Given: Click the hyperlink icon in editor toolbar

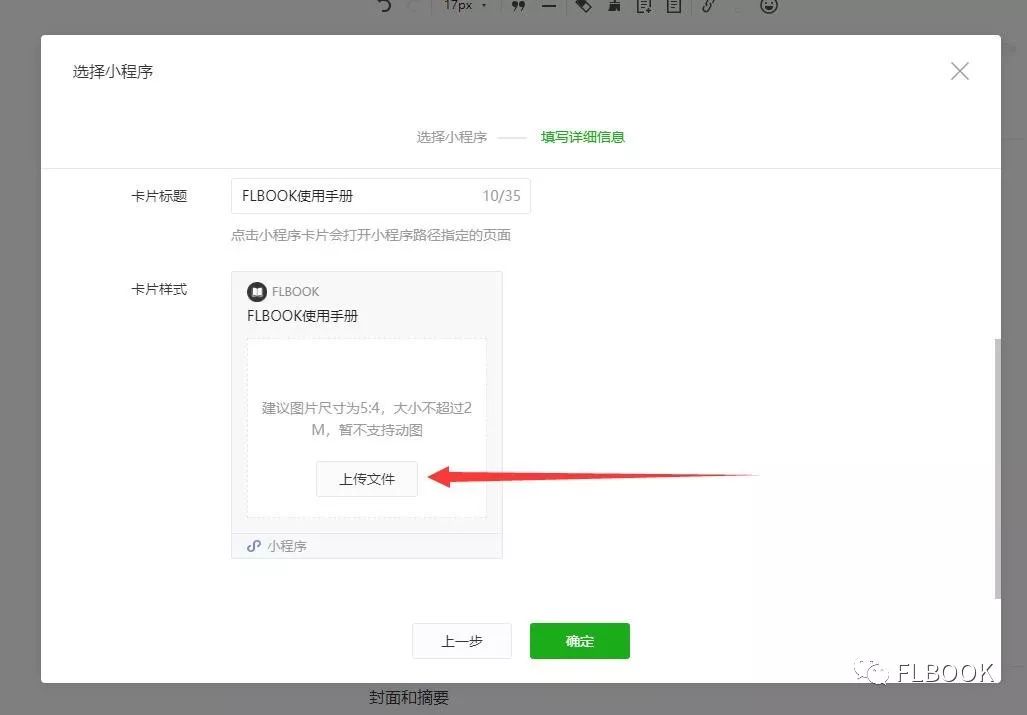Looking at the screenshot, I should [x=708, y=6].
